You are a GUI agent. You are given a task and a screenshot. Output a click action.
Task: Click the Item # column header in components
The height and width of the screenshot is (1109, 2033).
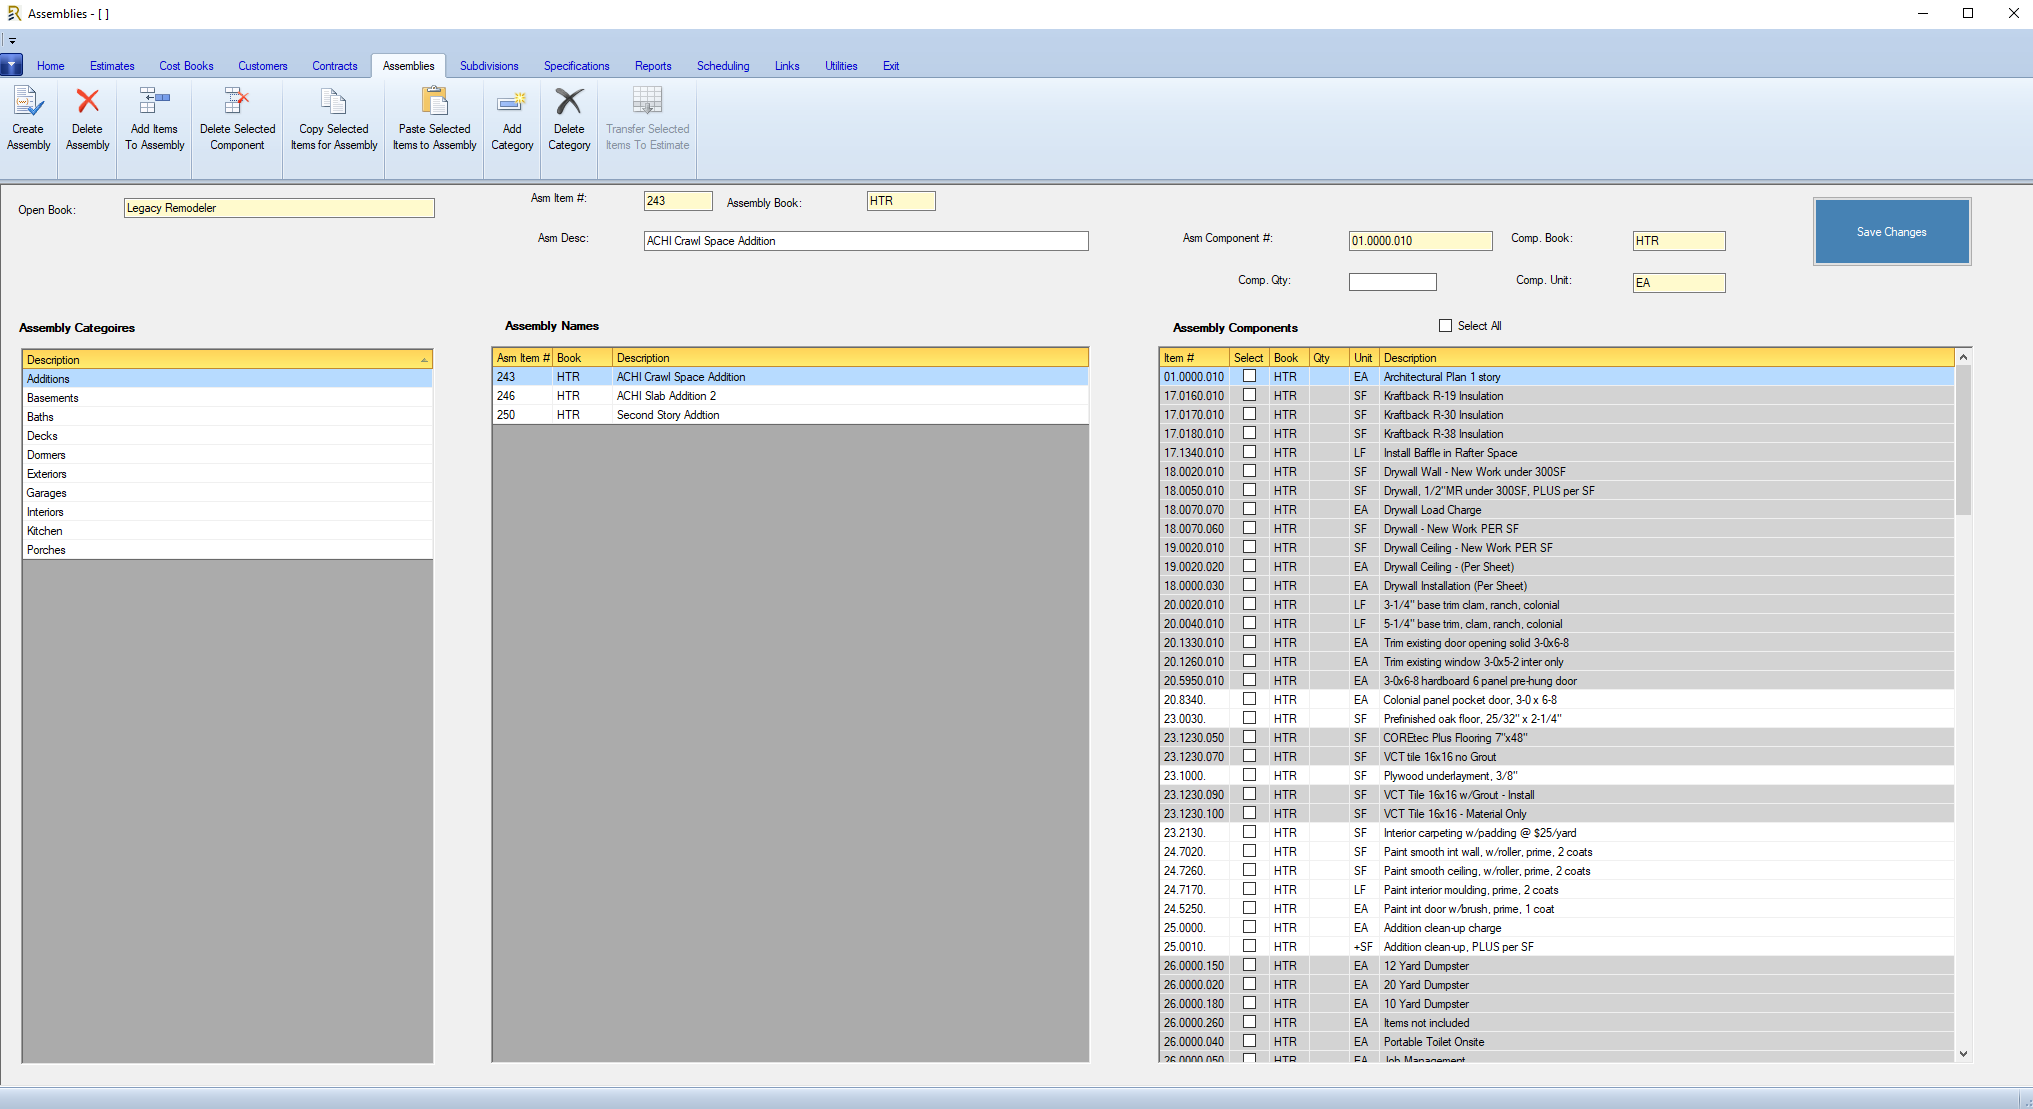1194,358
